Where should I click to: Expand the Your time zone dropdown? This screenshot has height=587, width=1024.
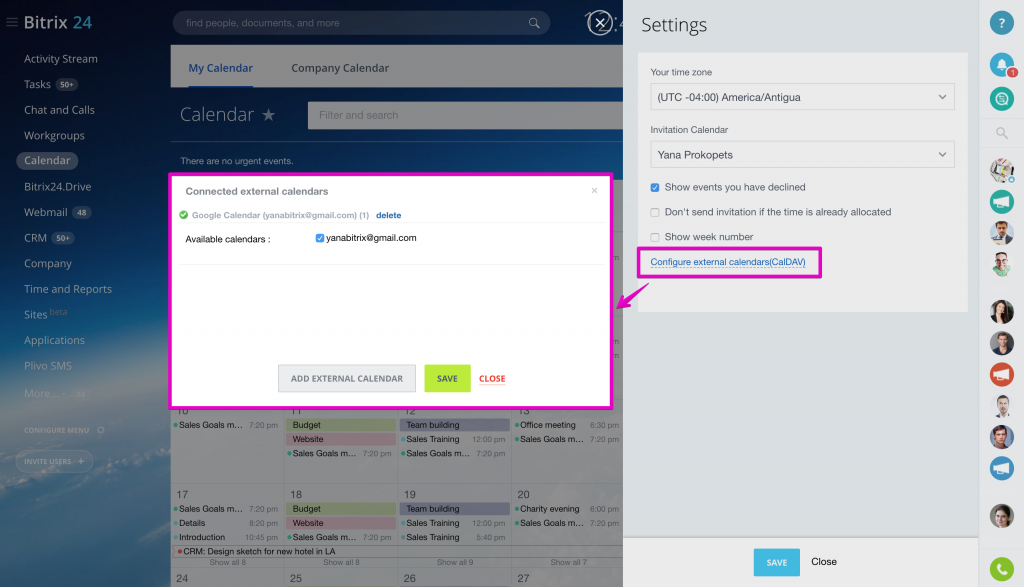[802, 97]
